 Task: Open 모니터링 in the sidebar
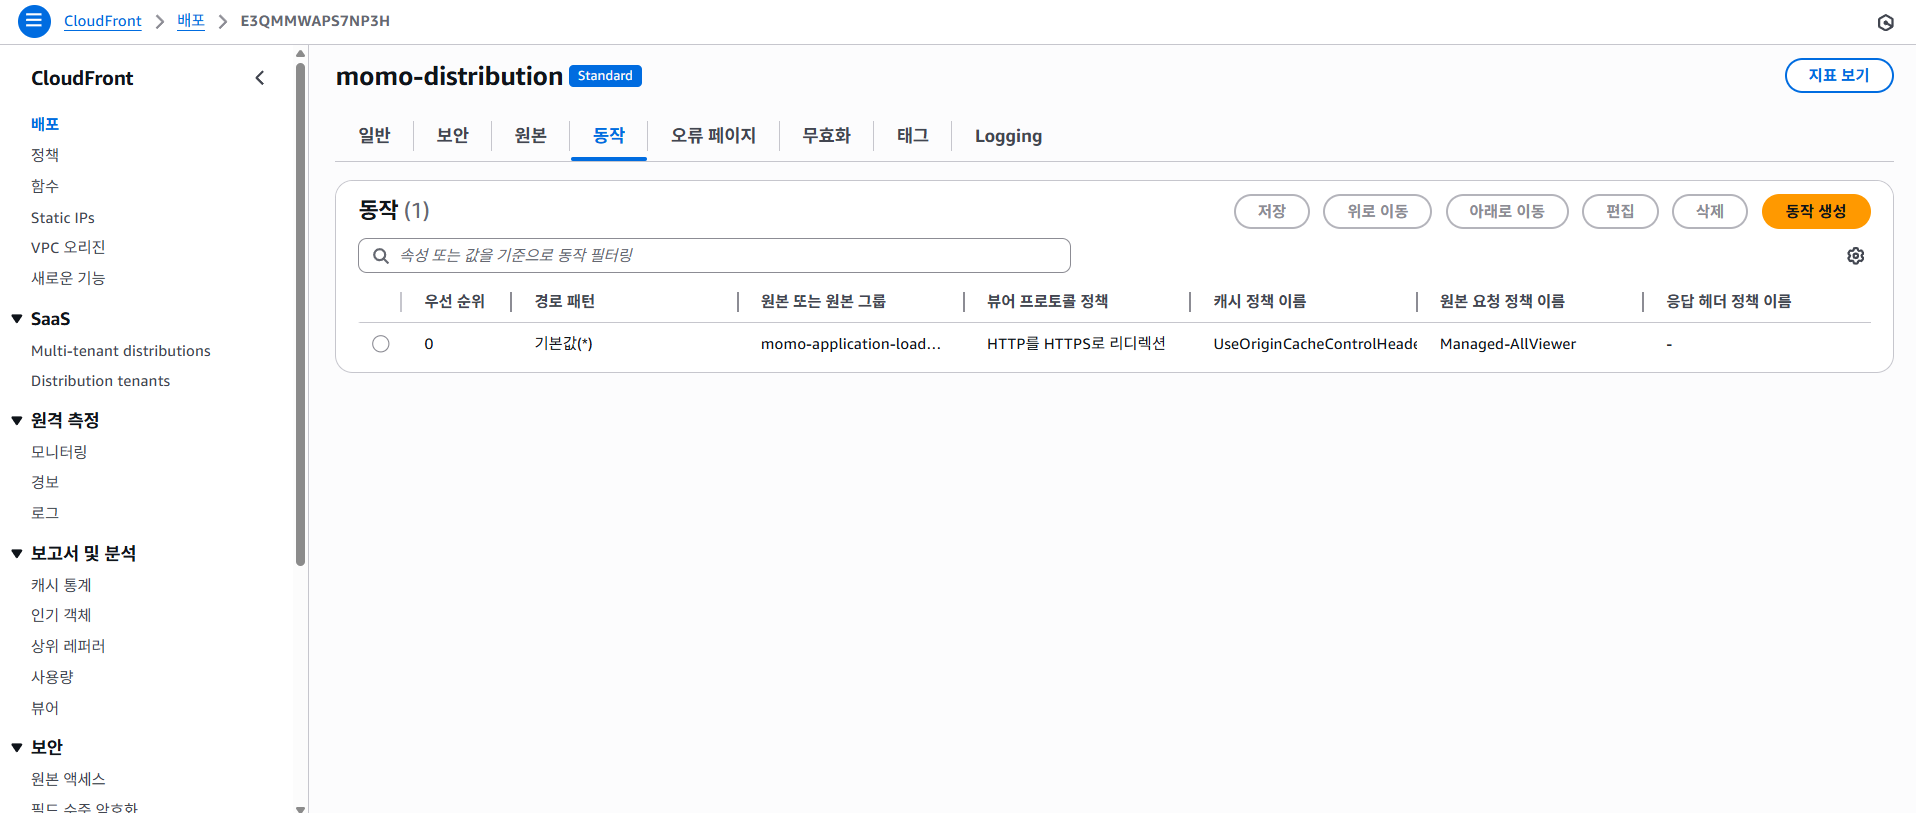[59, 452]
